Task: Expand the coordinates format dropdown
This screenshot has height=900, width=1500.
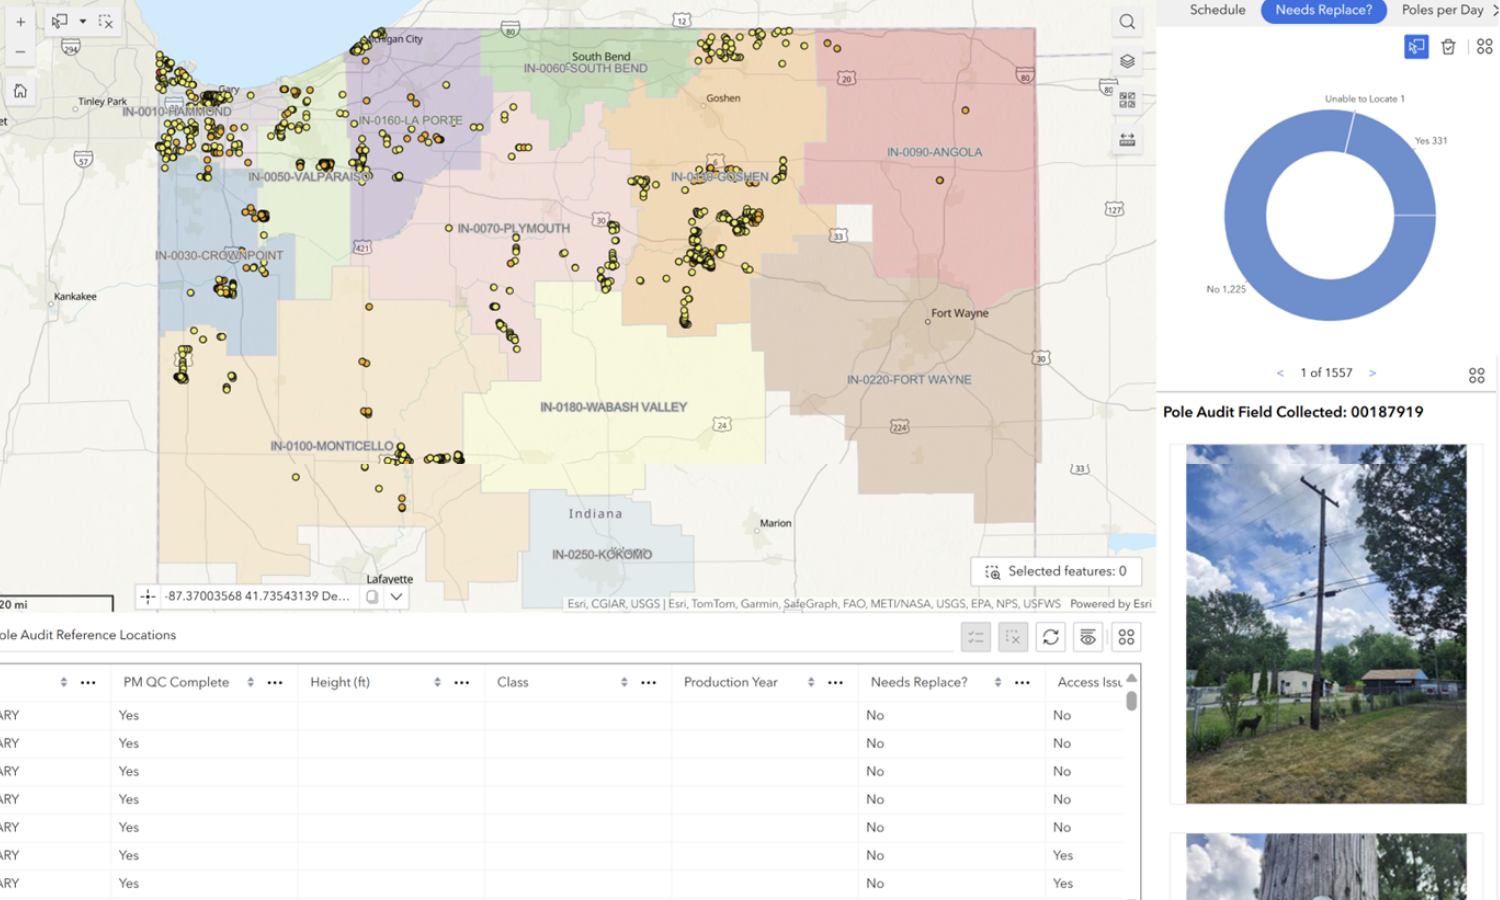Action: tap(397, 597)
